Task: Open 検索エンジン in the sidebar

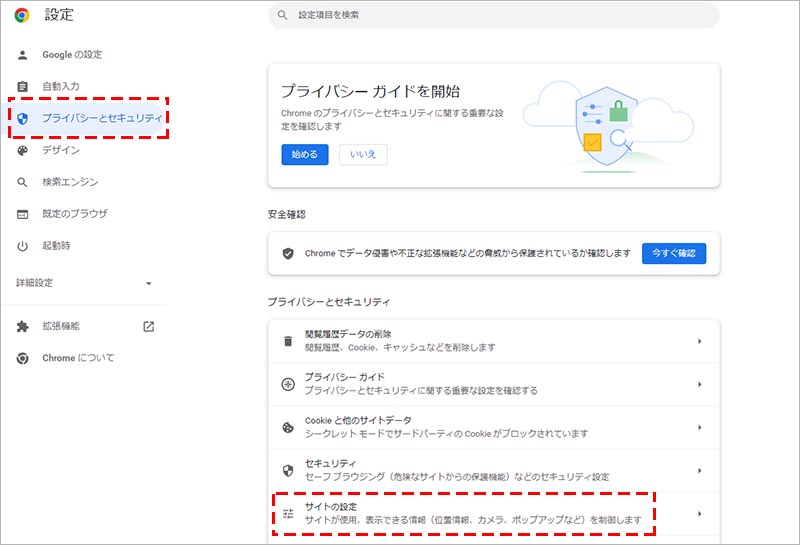Action: (x=70, y=182)
